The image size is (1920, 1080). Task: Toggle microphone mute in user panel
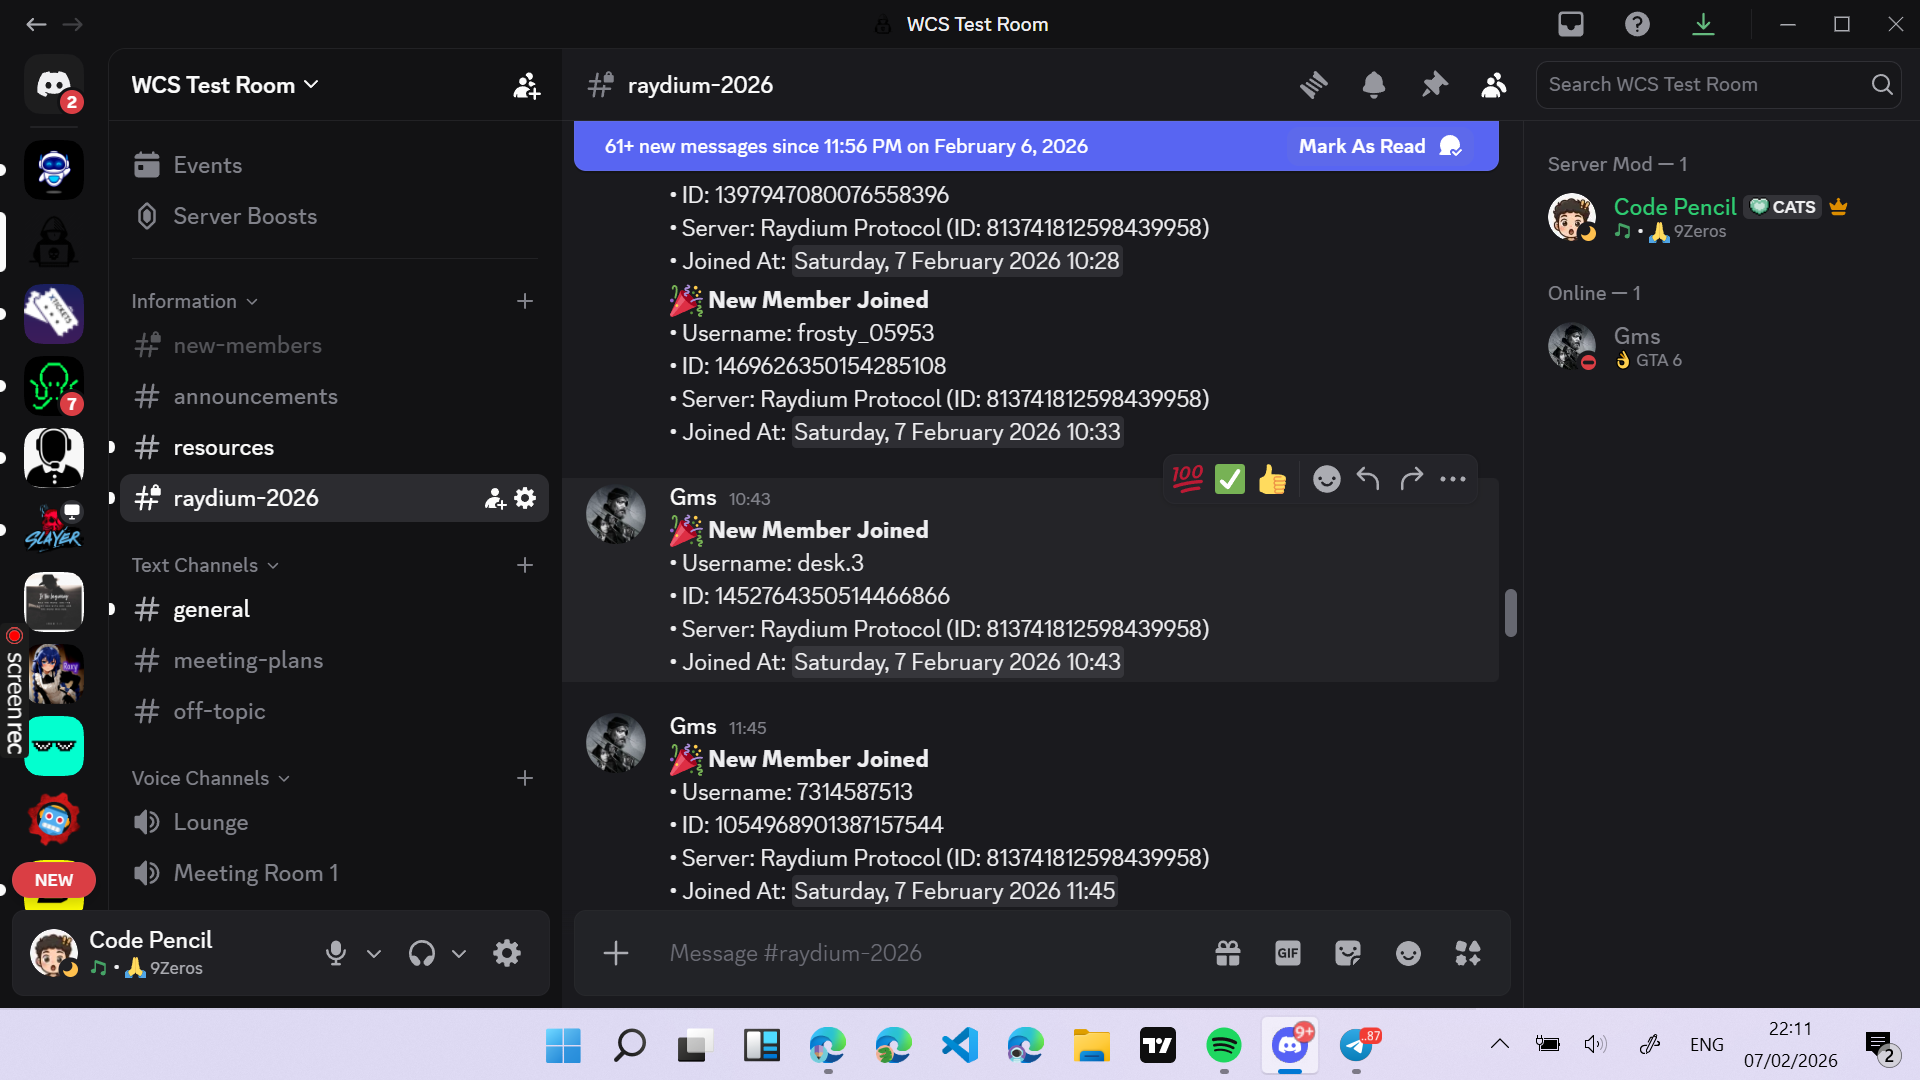pos(336,953)
